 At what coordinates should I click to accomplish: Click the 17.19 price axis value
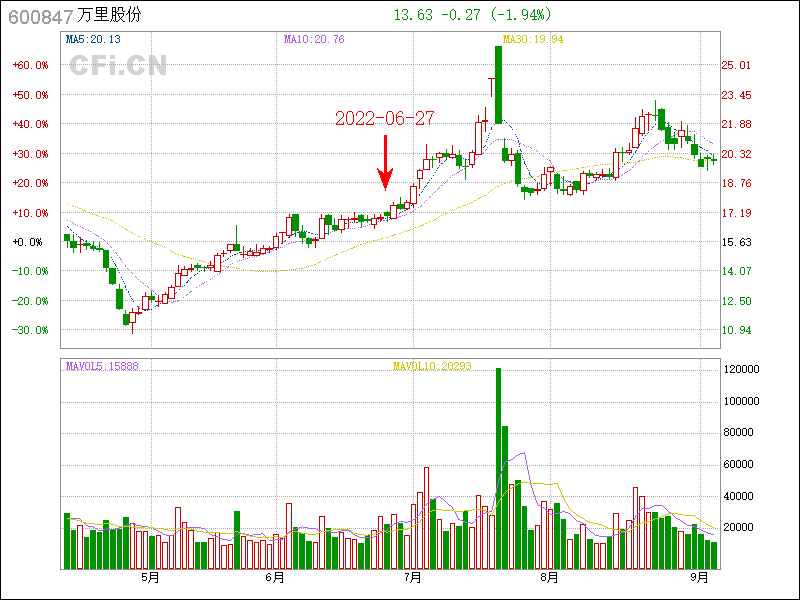pos(736,213)
